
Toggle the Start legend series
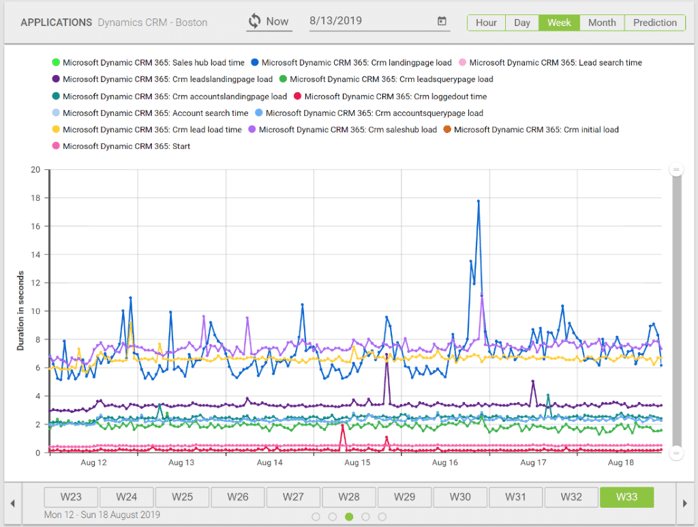[121, 146]
